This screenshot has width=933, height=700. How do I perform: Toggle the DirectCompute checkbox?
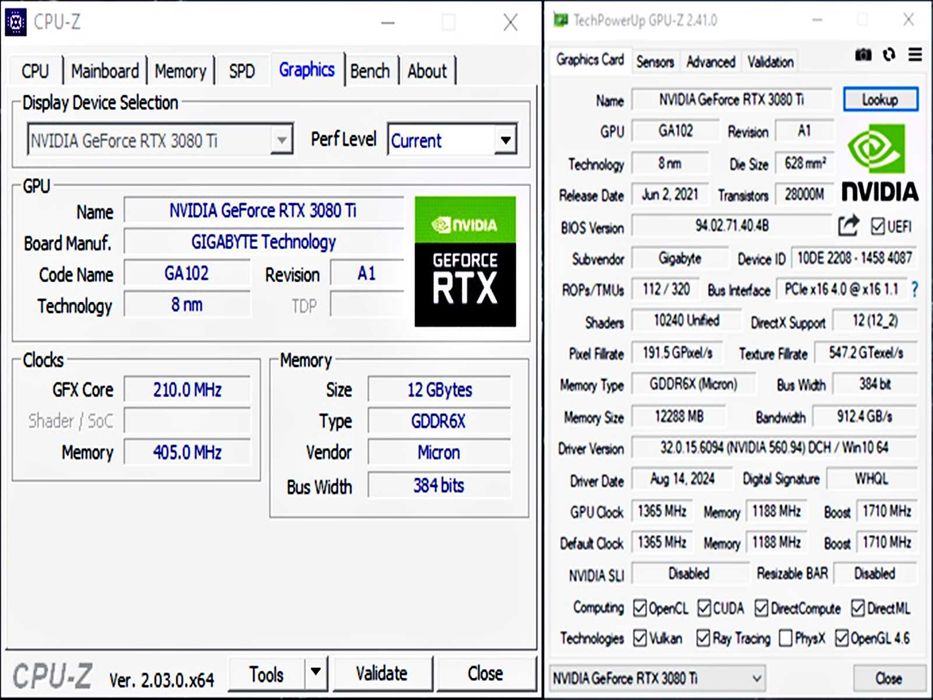[762, 608]
